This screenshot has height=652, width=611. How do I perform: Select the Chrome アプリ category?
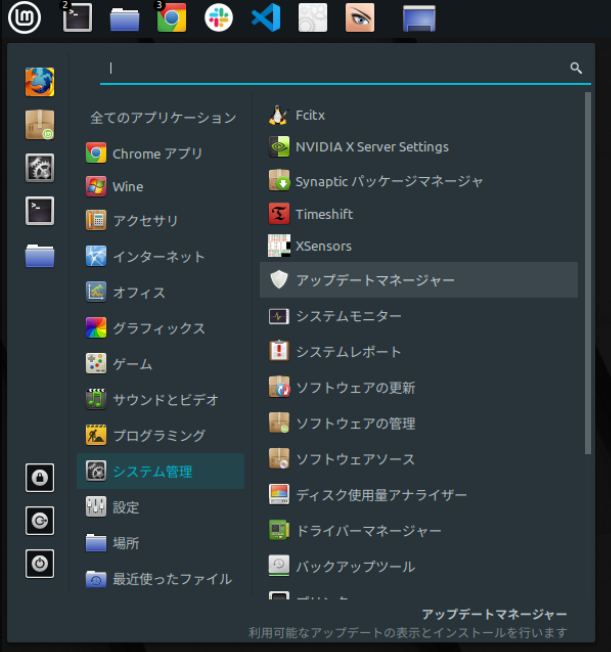click(x=161, y=153)
